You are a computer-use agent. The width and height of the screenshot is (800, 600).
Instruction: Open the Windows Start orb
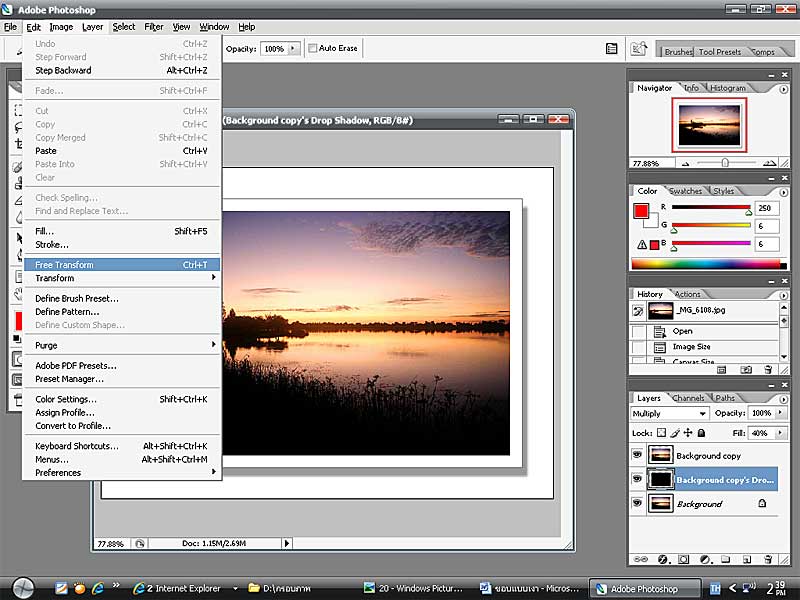pos(22,588)
